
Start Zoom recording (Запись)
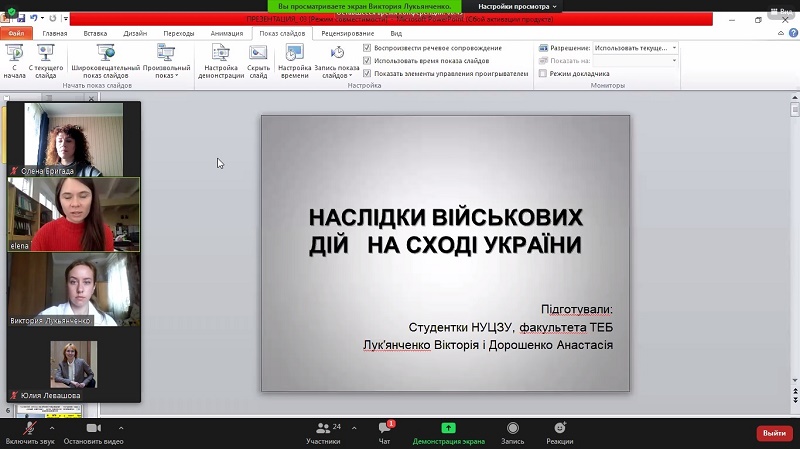512,428
